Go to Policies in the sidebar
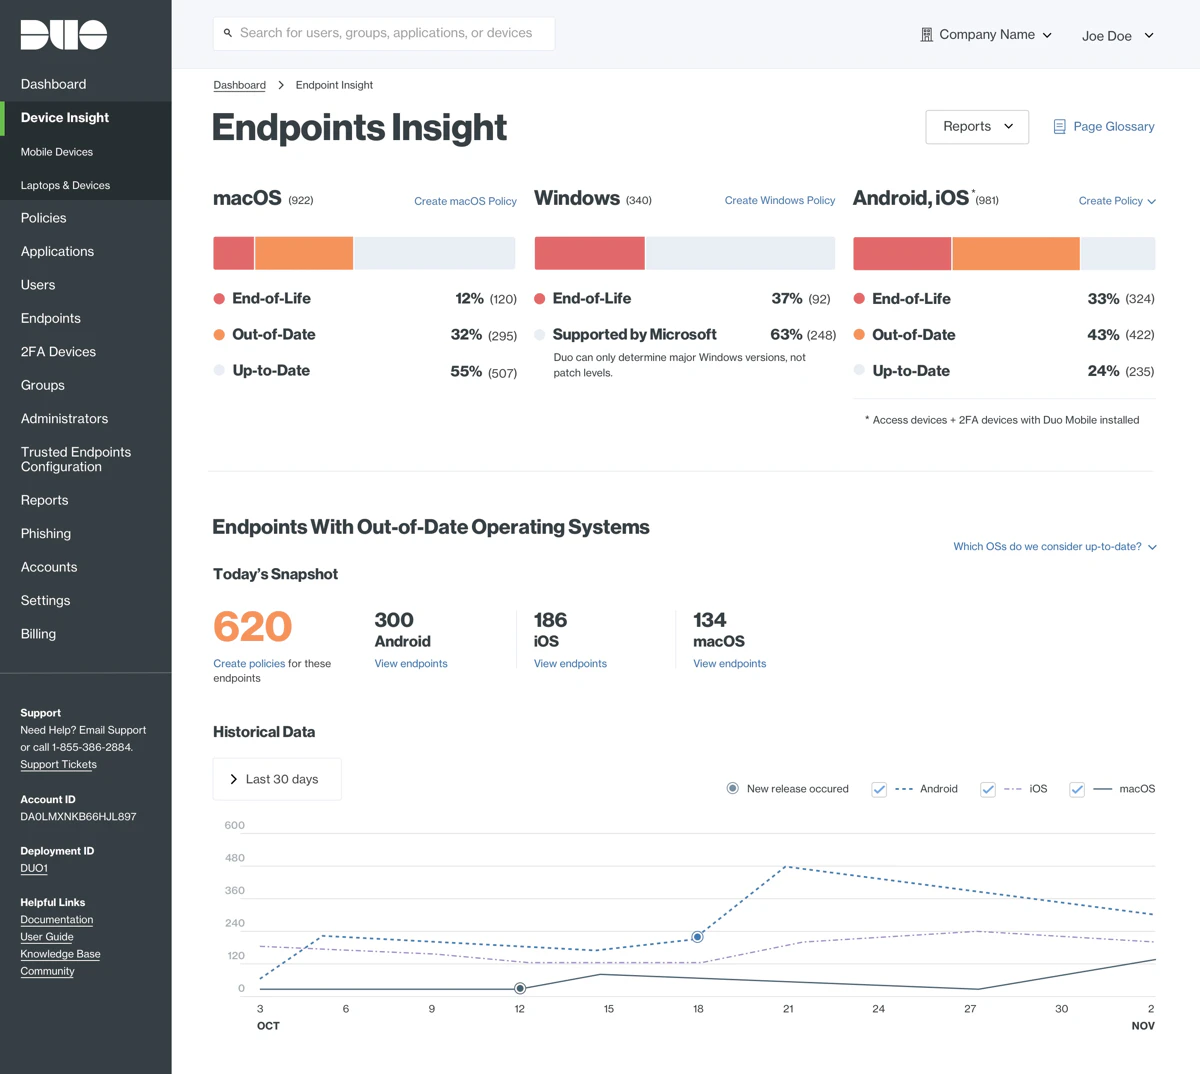Screen dimensions: 1200x1074 click(44, 218)
